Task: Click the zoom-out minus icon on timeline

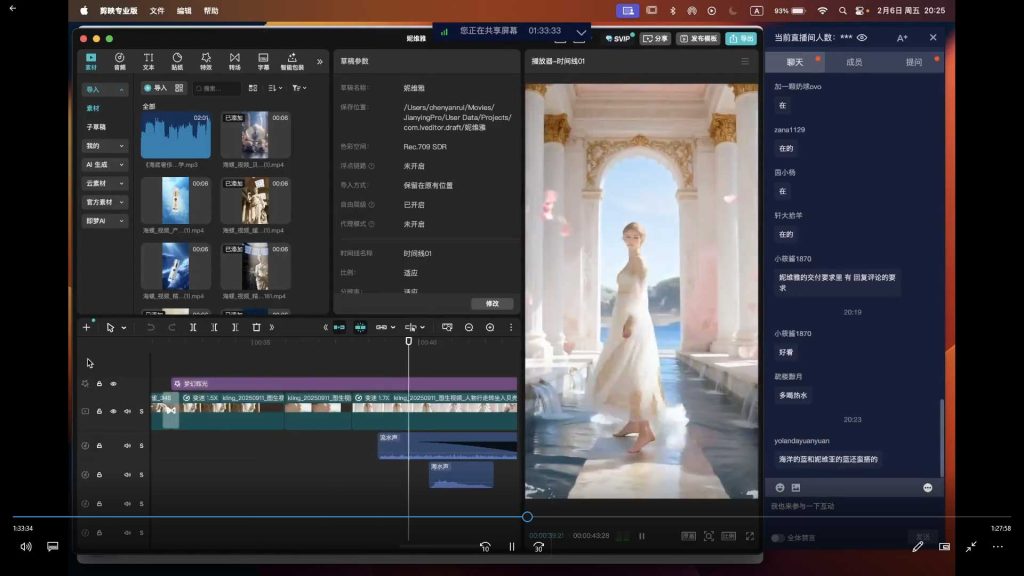Action: pos(469,327)
